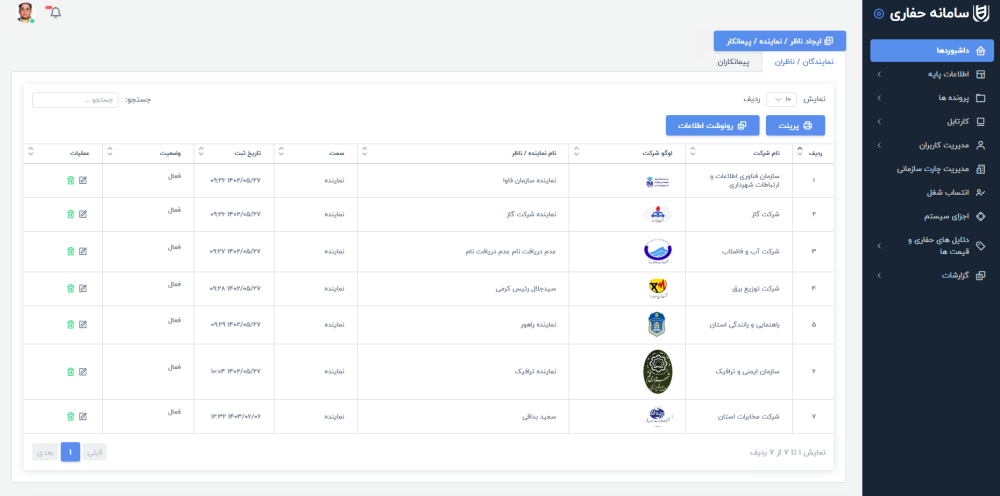Viewport: 1000px width, 496px height.
Task: Click the جستجو search input field
Action: (75, 100)
